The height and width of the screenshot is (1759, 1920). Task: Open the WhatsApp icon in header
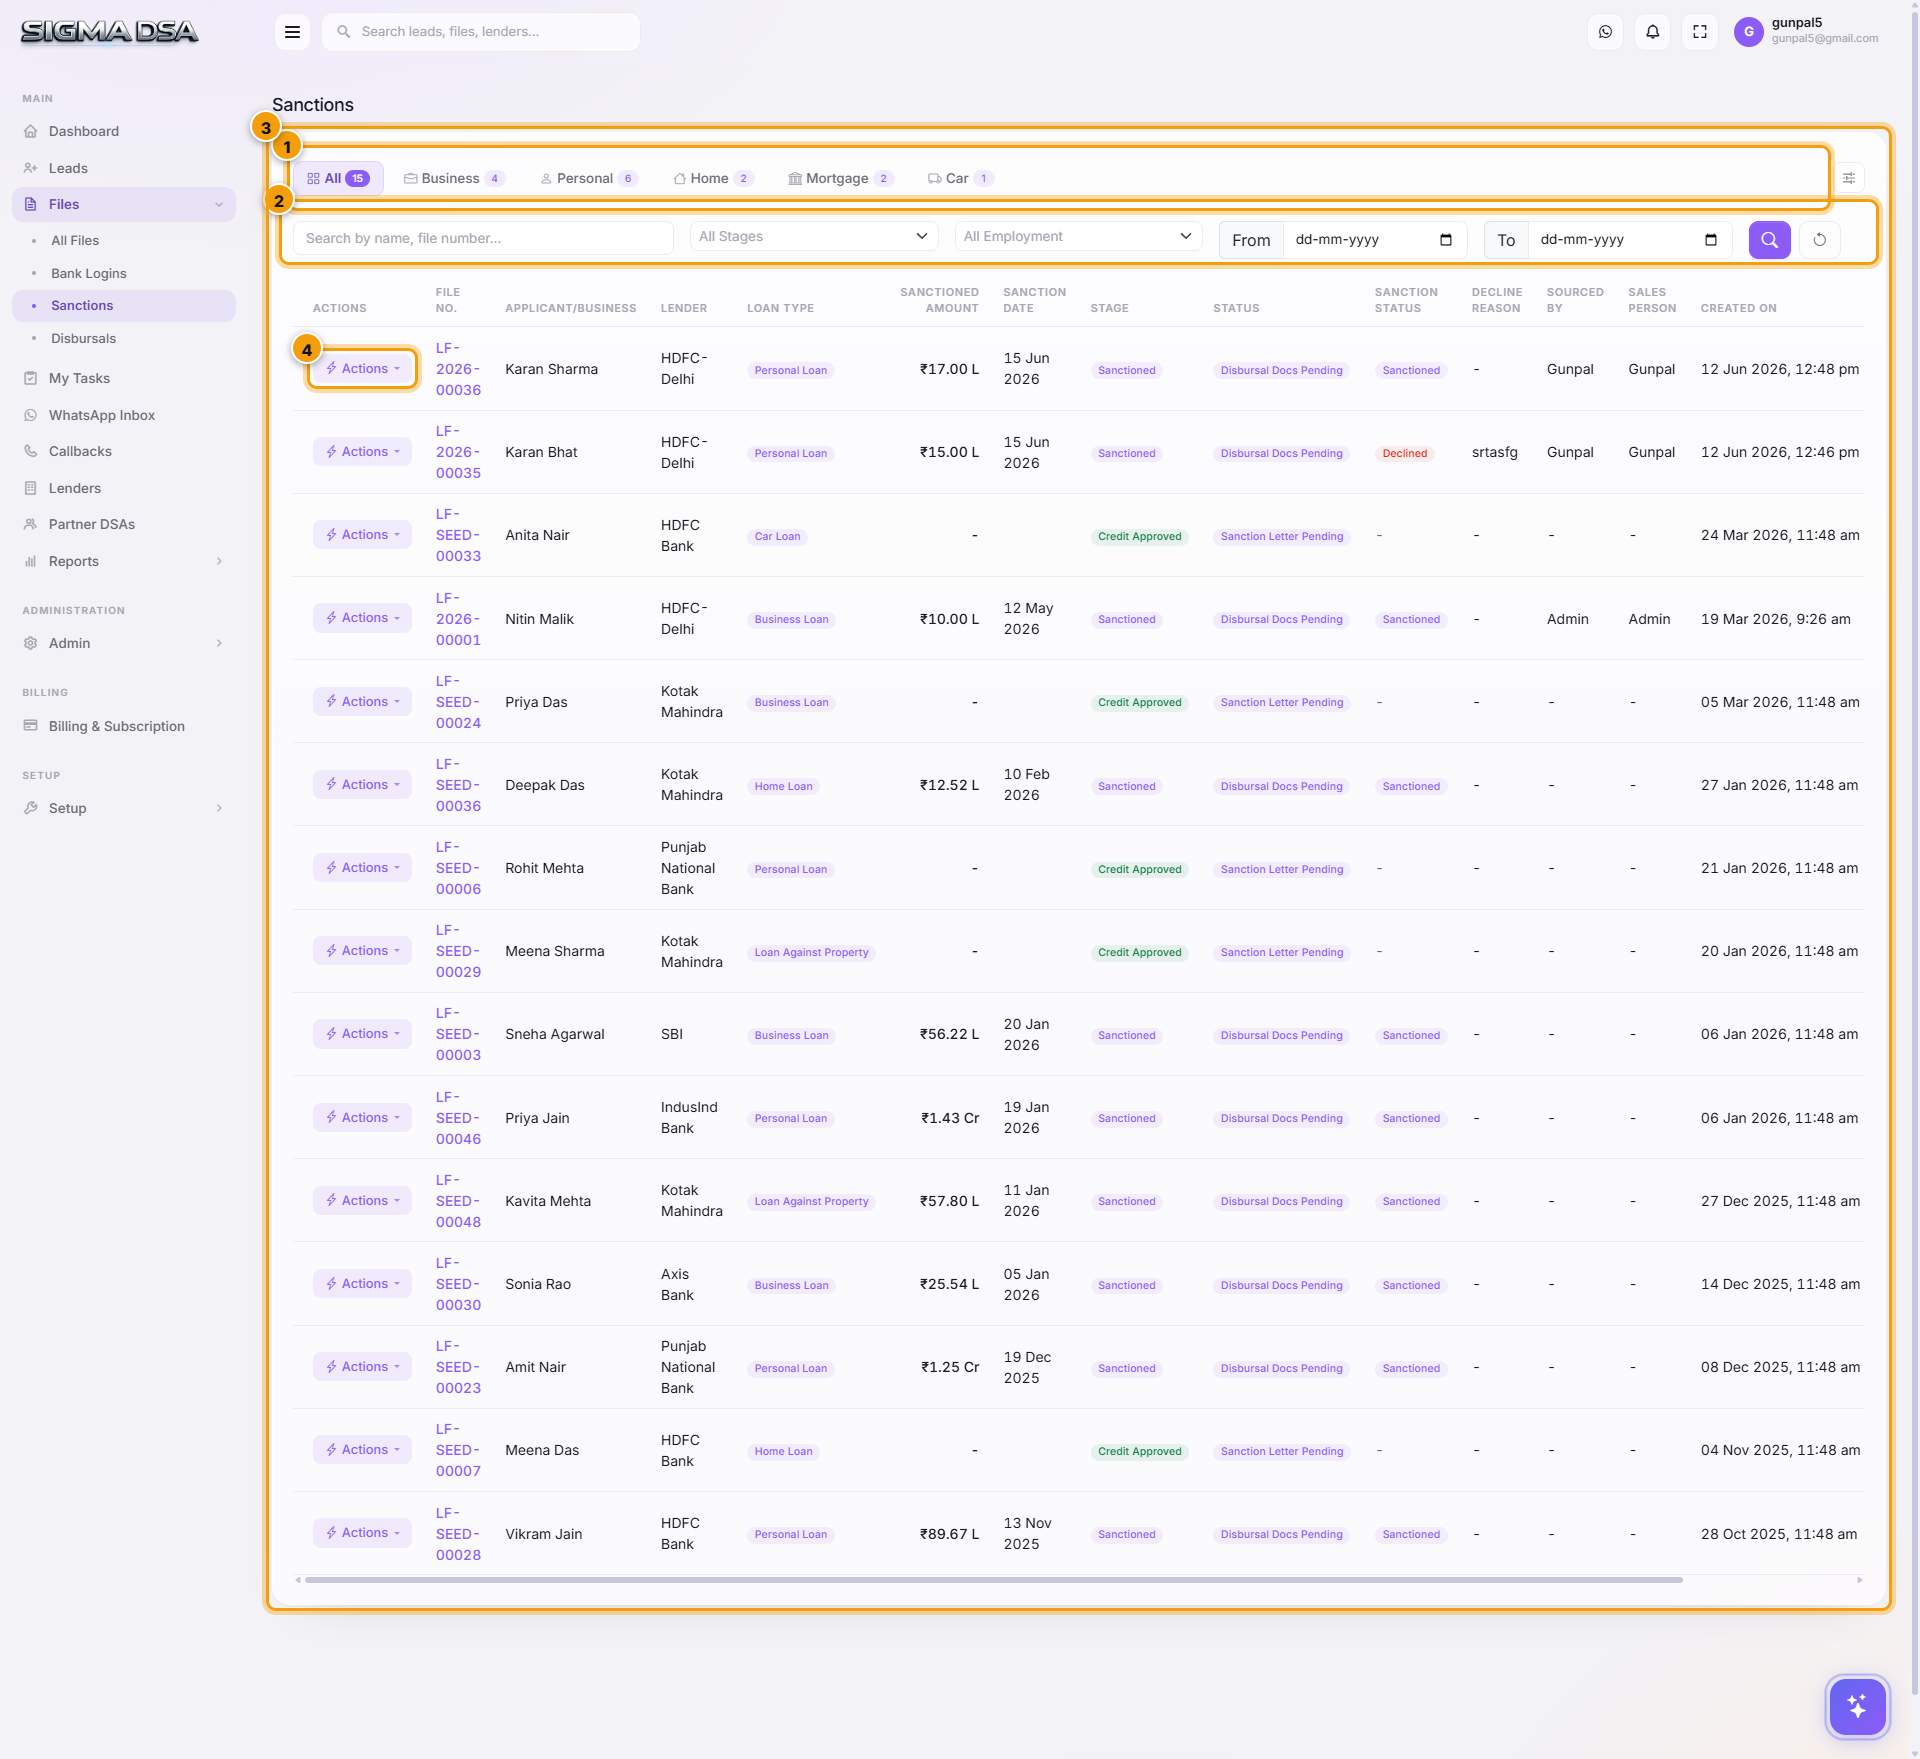[1605, 32]
